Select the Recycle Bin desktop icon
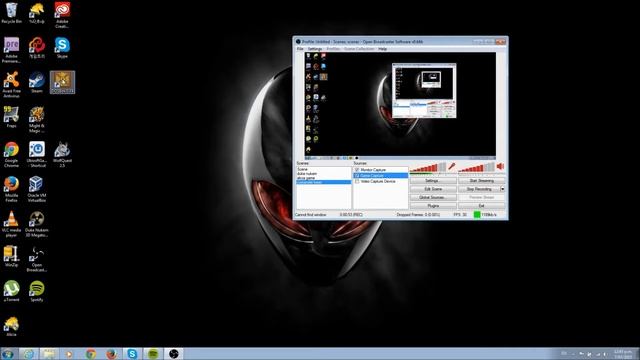This screenshot has height=360, width=640. pos(11,13)
